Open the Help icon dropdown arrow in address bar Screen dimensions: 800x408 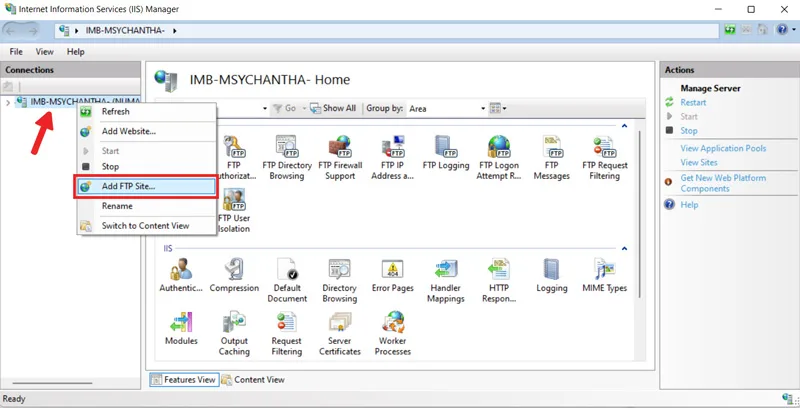pos(793,30)
